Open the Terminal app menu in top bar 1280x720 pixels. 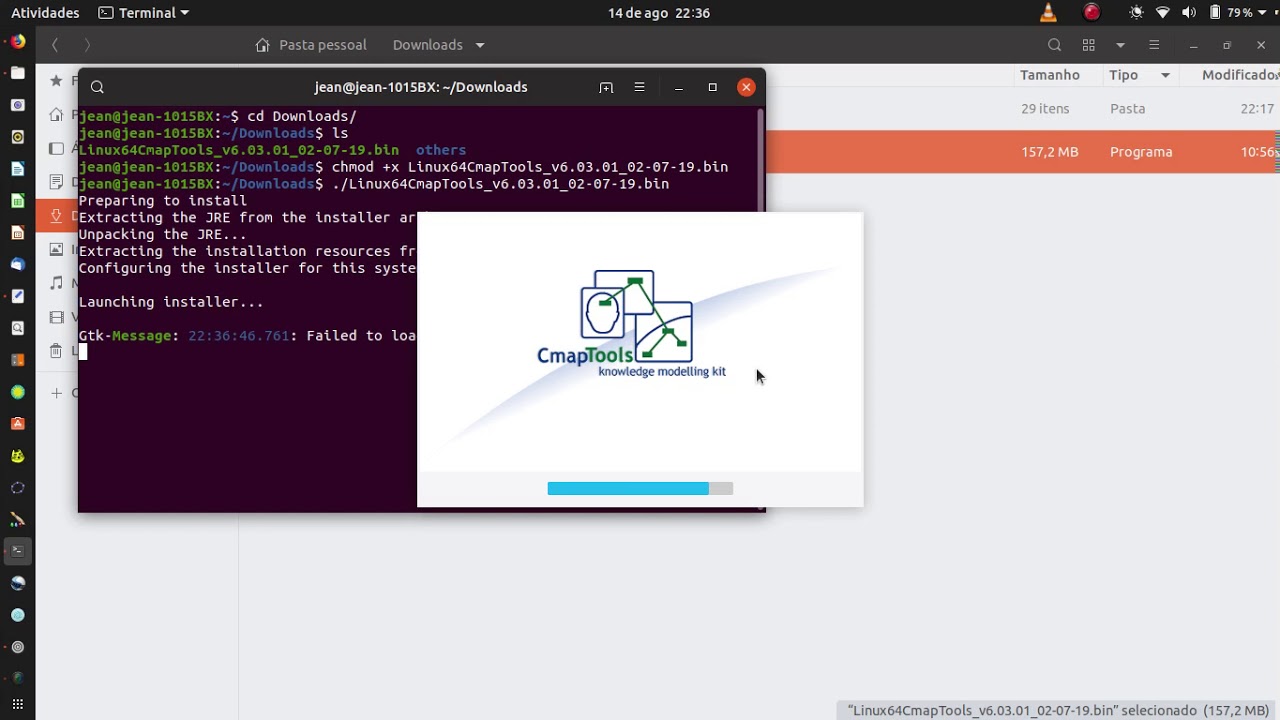click(x=144, y=13)
